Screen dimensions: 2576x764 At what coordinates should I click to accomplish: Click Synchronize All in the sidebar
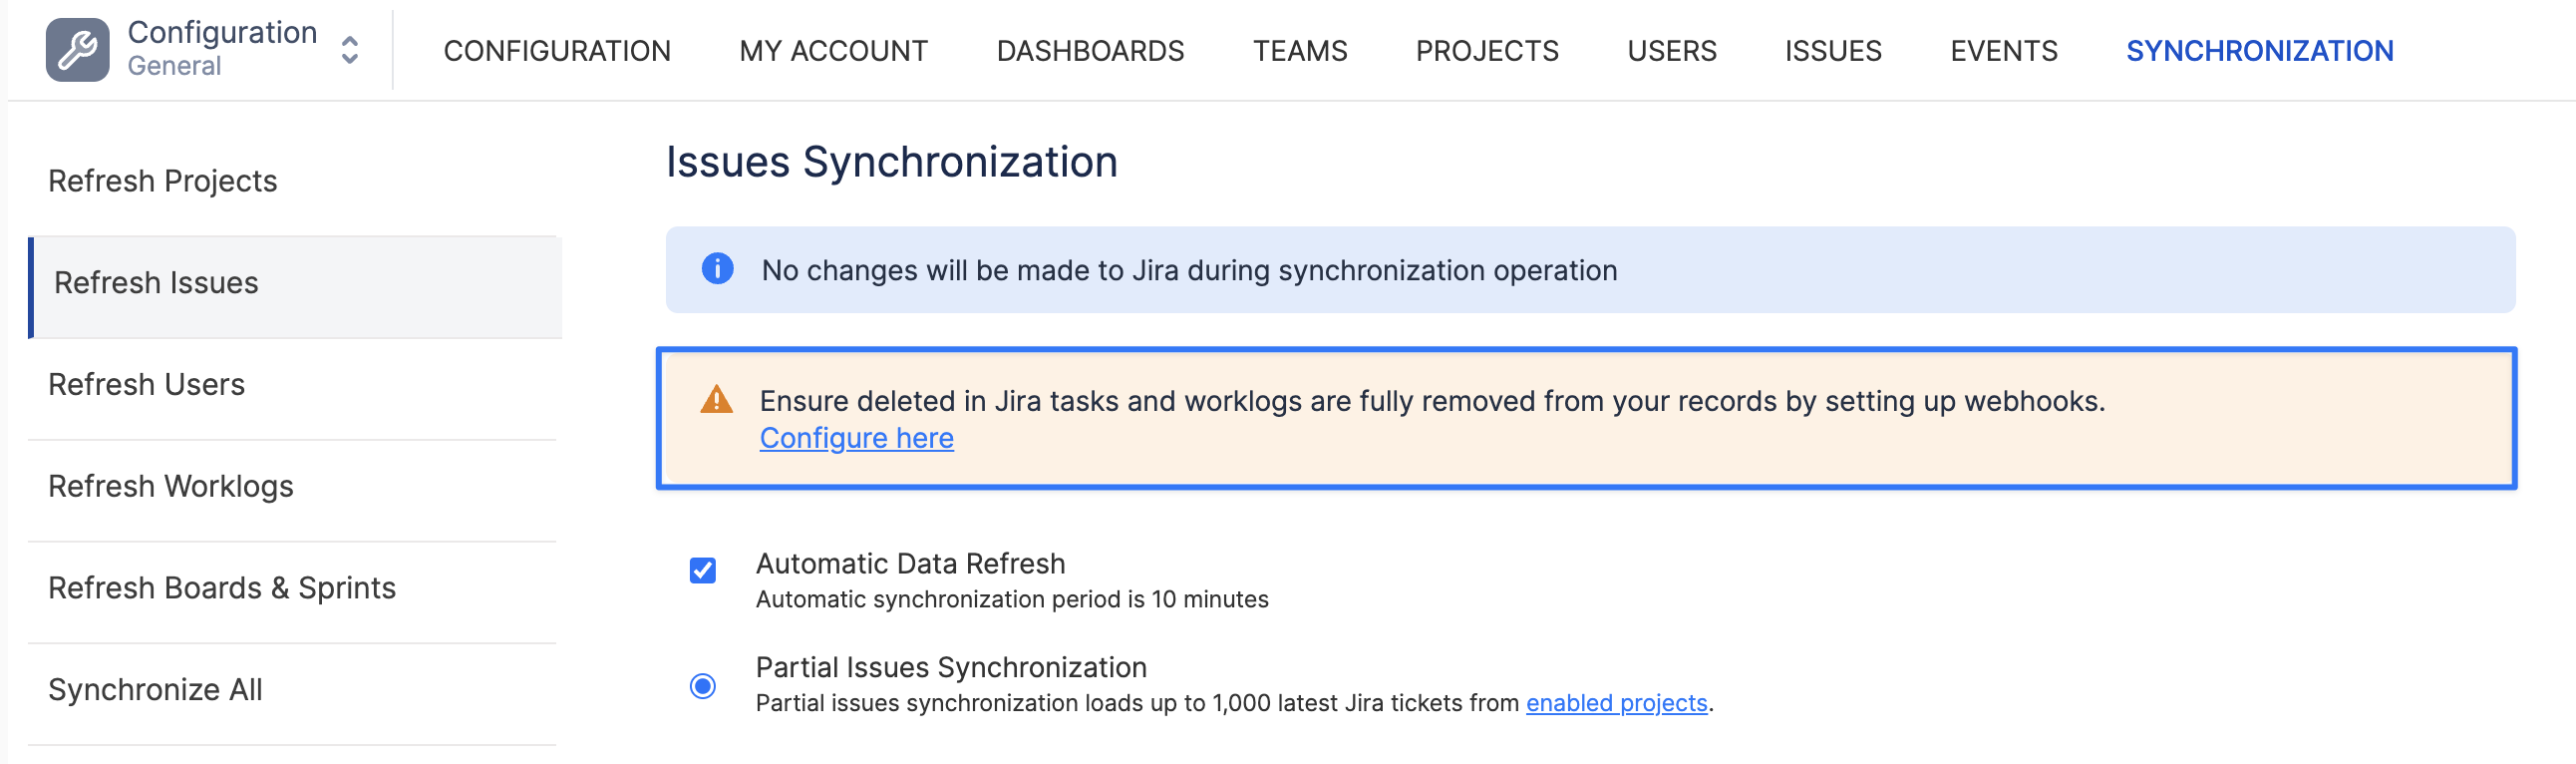pos(155,690)
